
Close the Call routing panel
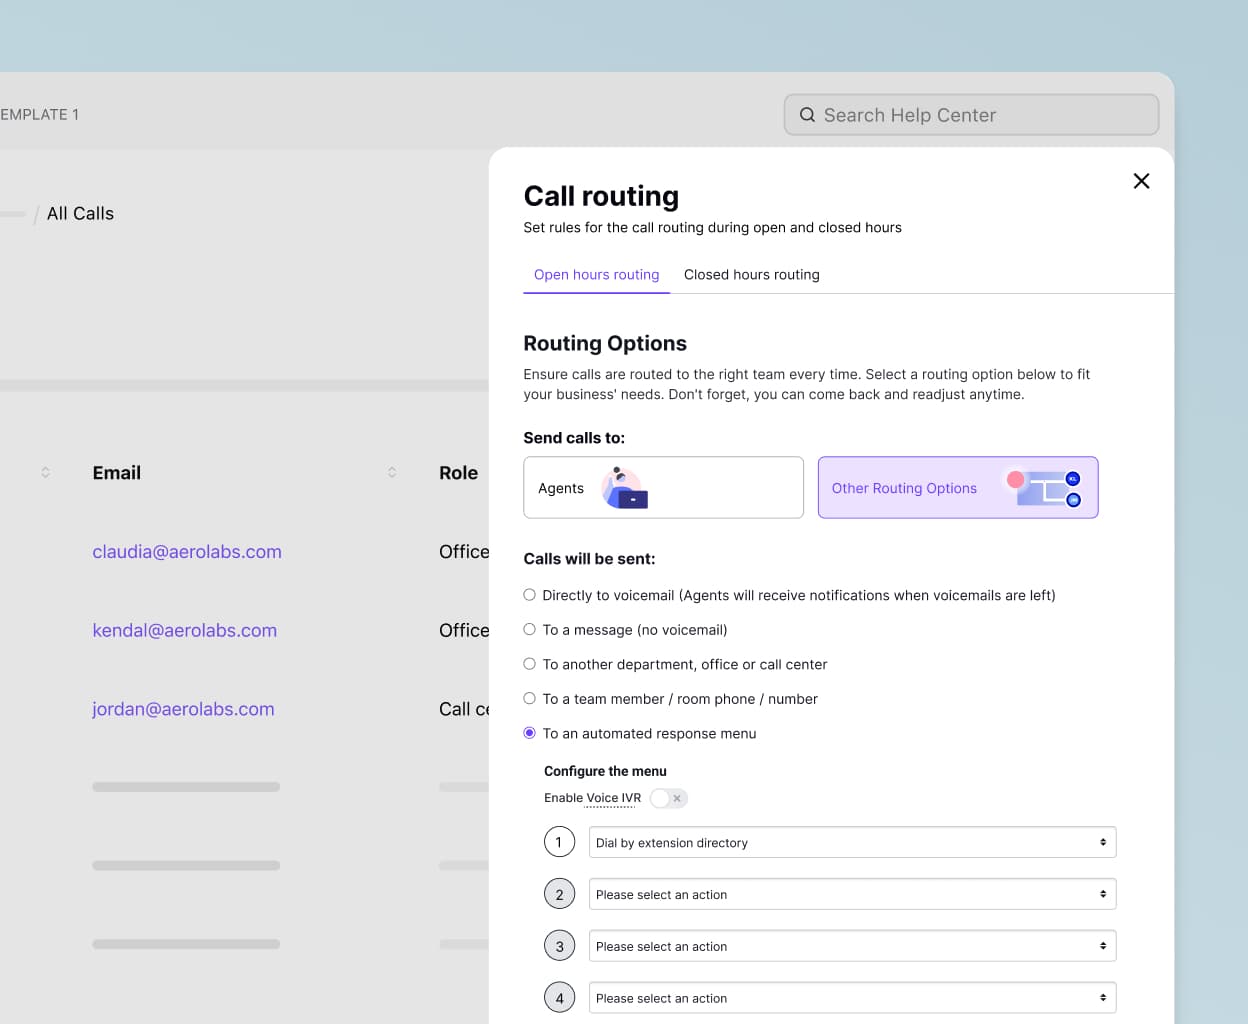[1141, 181]
